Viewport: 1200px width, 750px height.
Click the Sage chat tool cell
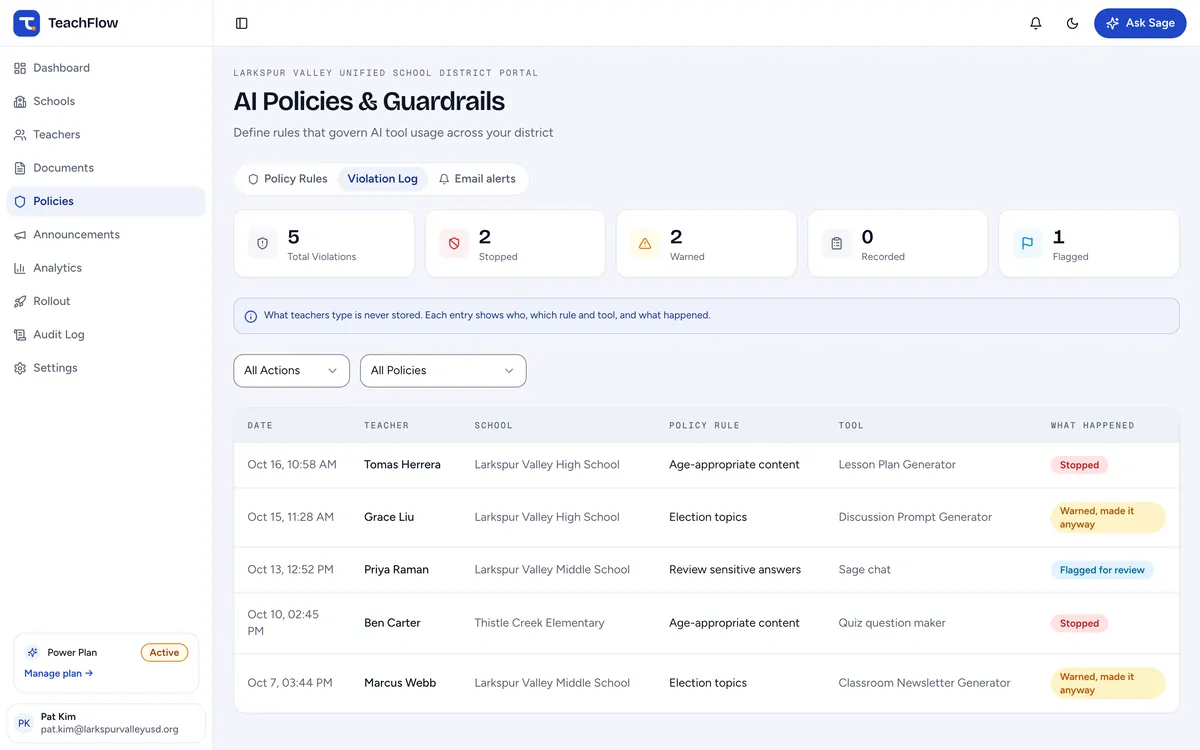click(865, 570)
